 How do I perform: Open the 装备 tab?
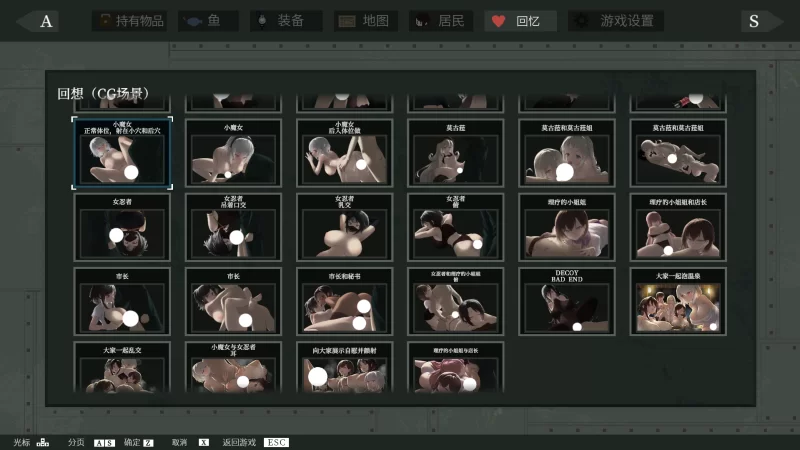pos(286,21)
